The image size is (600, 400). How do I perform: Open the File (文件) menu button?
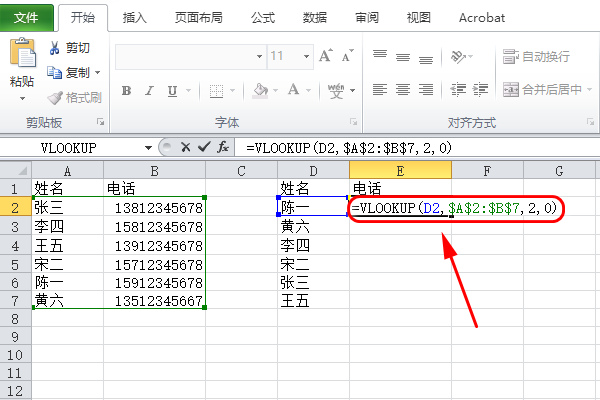point(27,18)
